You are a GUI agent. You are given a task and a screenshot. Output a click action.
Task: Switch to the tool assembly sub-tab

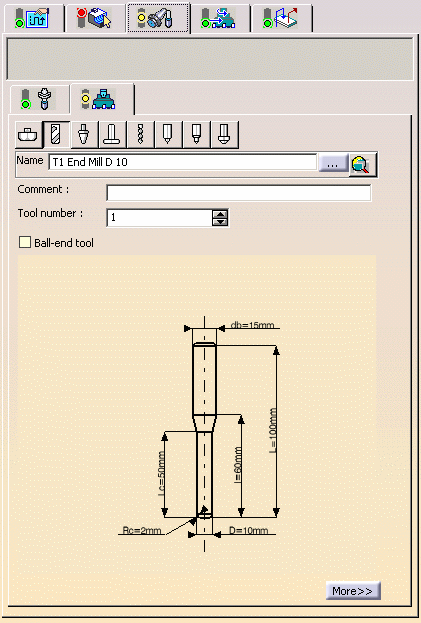38,99
